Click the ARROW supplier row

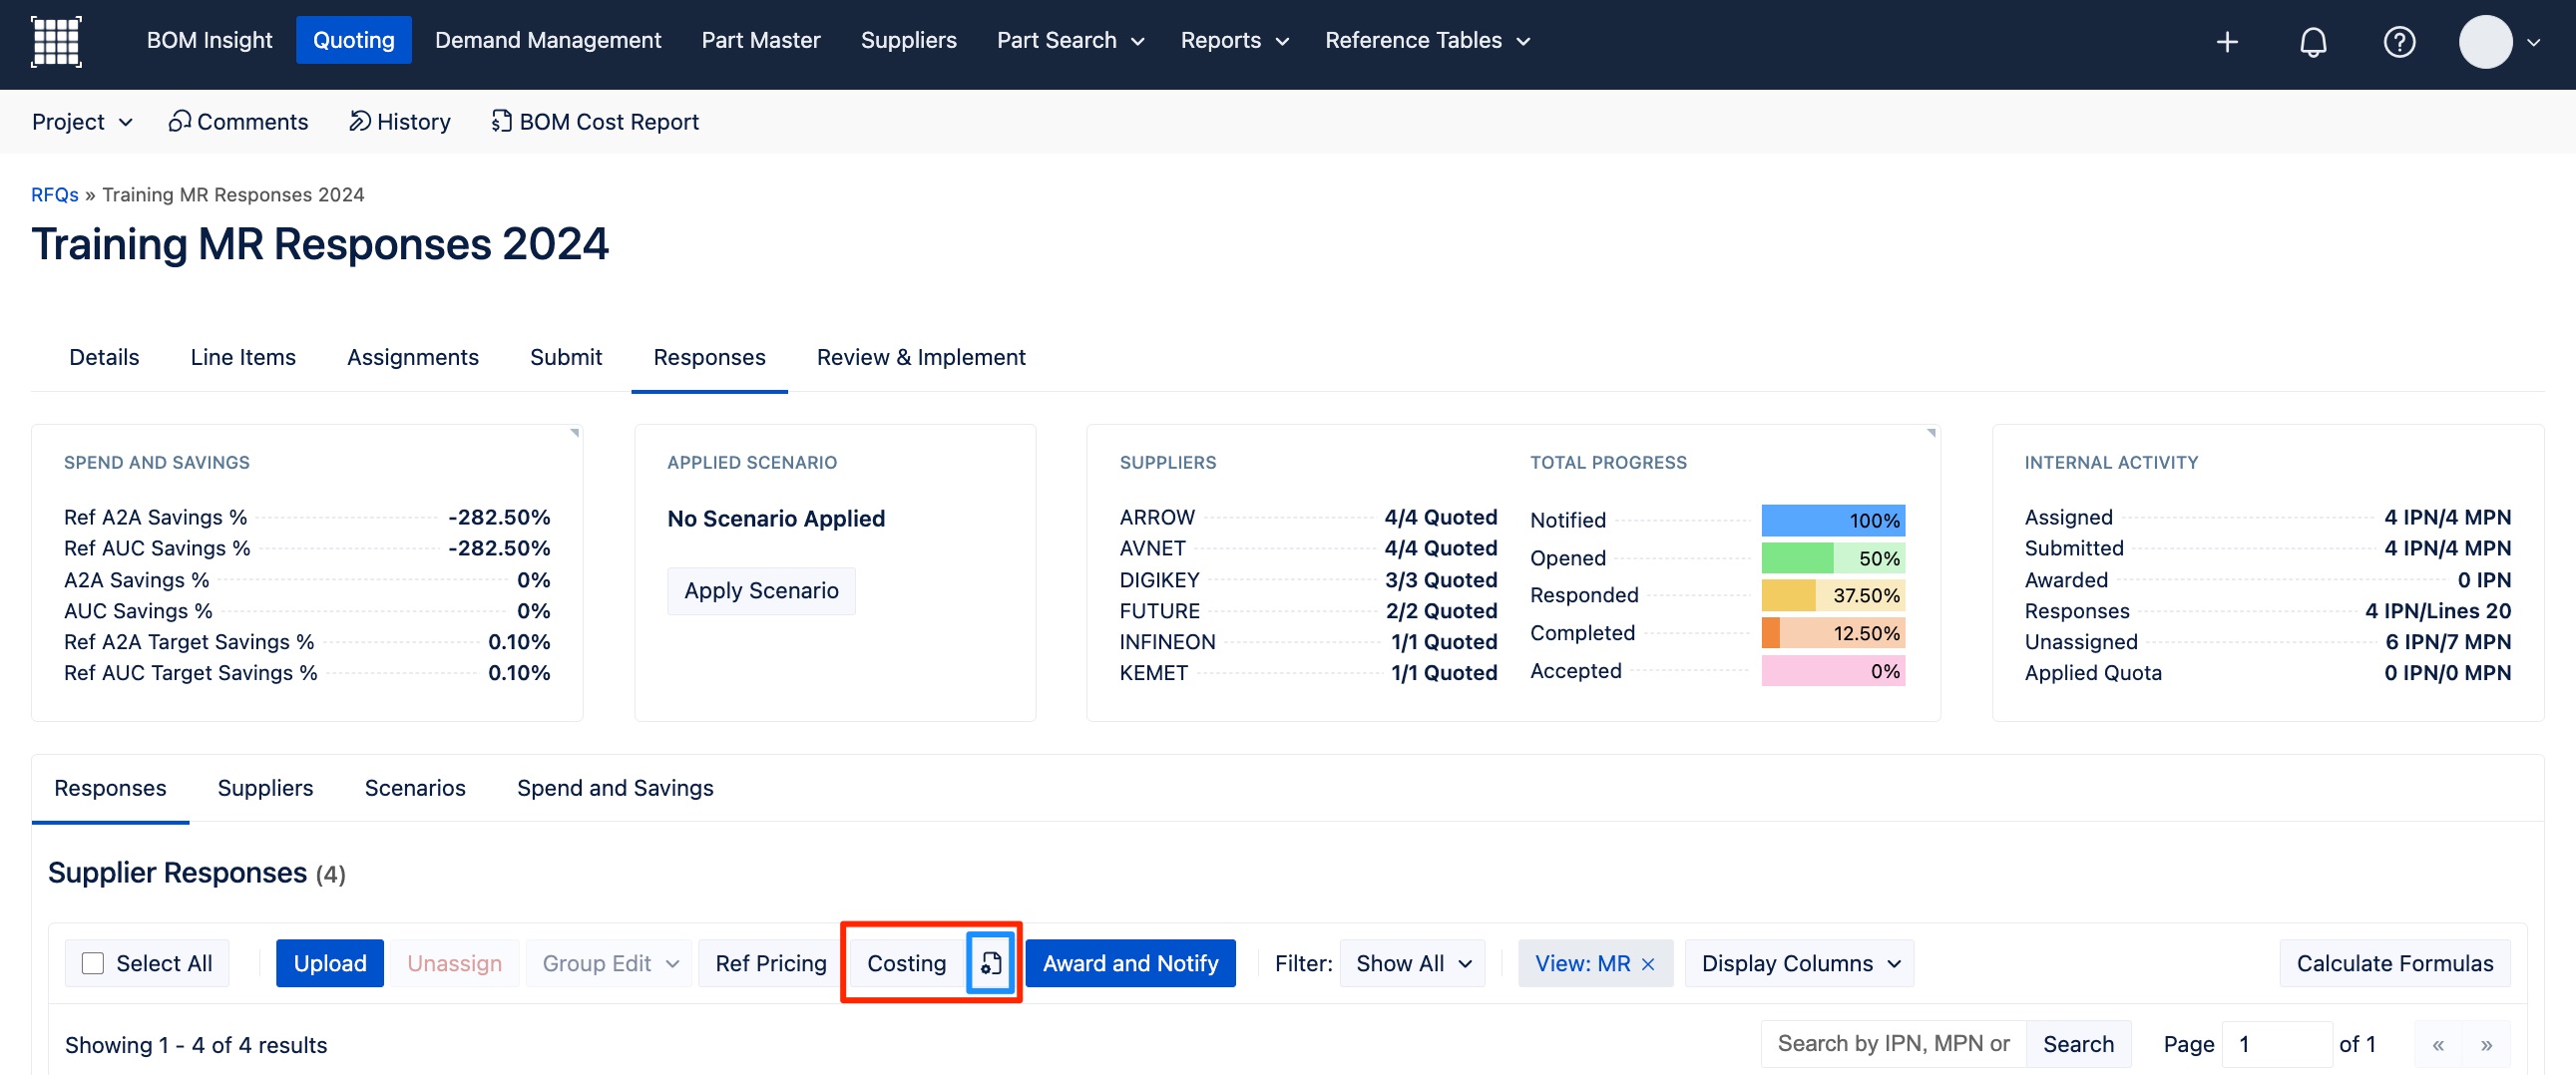[x=1308, y=518]
